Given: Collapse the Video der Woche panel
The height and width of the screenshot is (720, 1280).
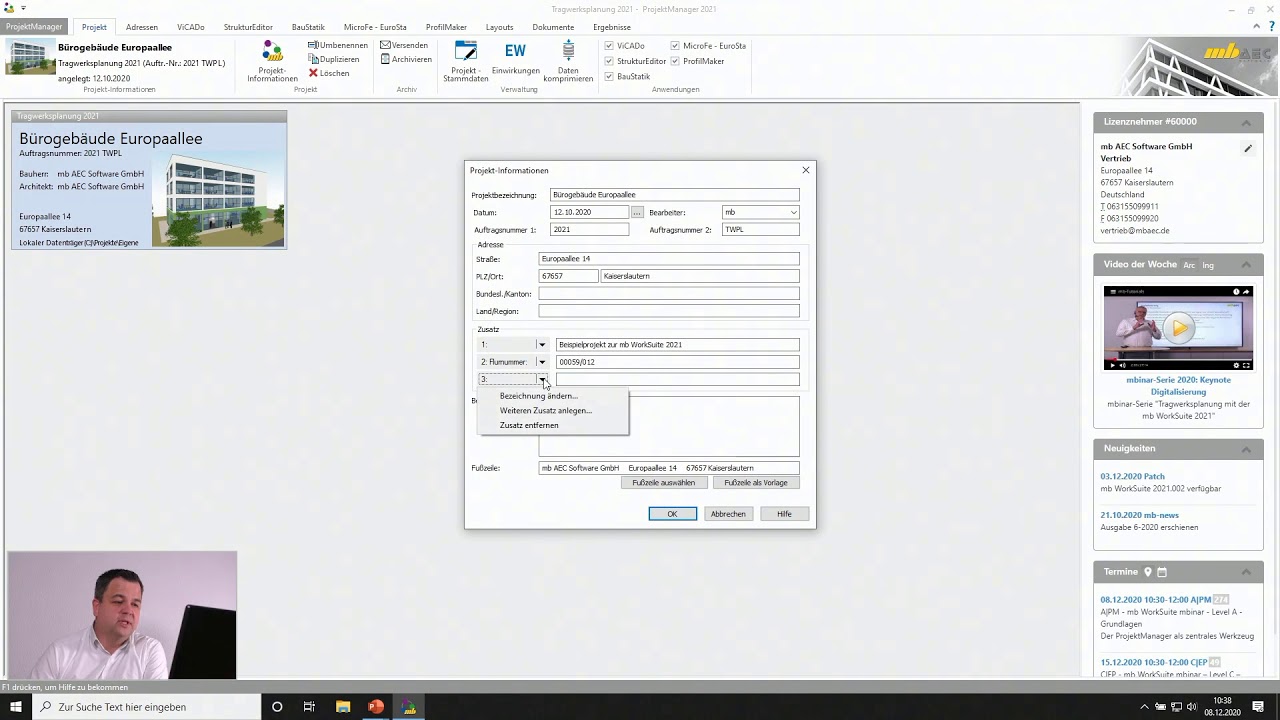Looking at the screenshot, I should [x=1246, y=265].
